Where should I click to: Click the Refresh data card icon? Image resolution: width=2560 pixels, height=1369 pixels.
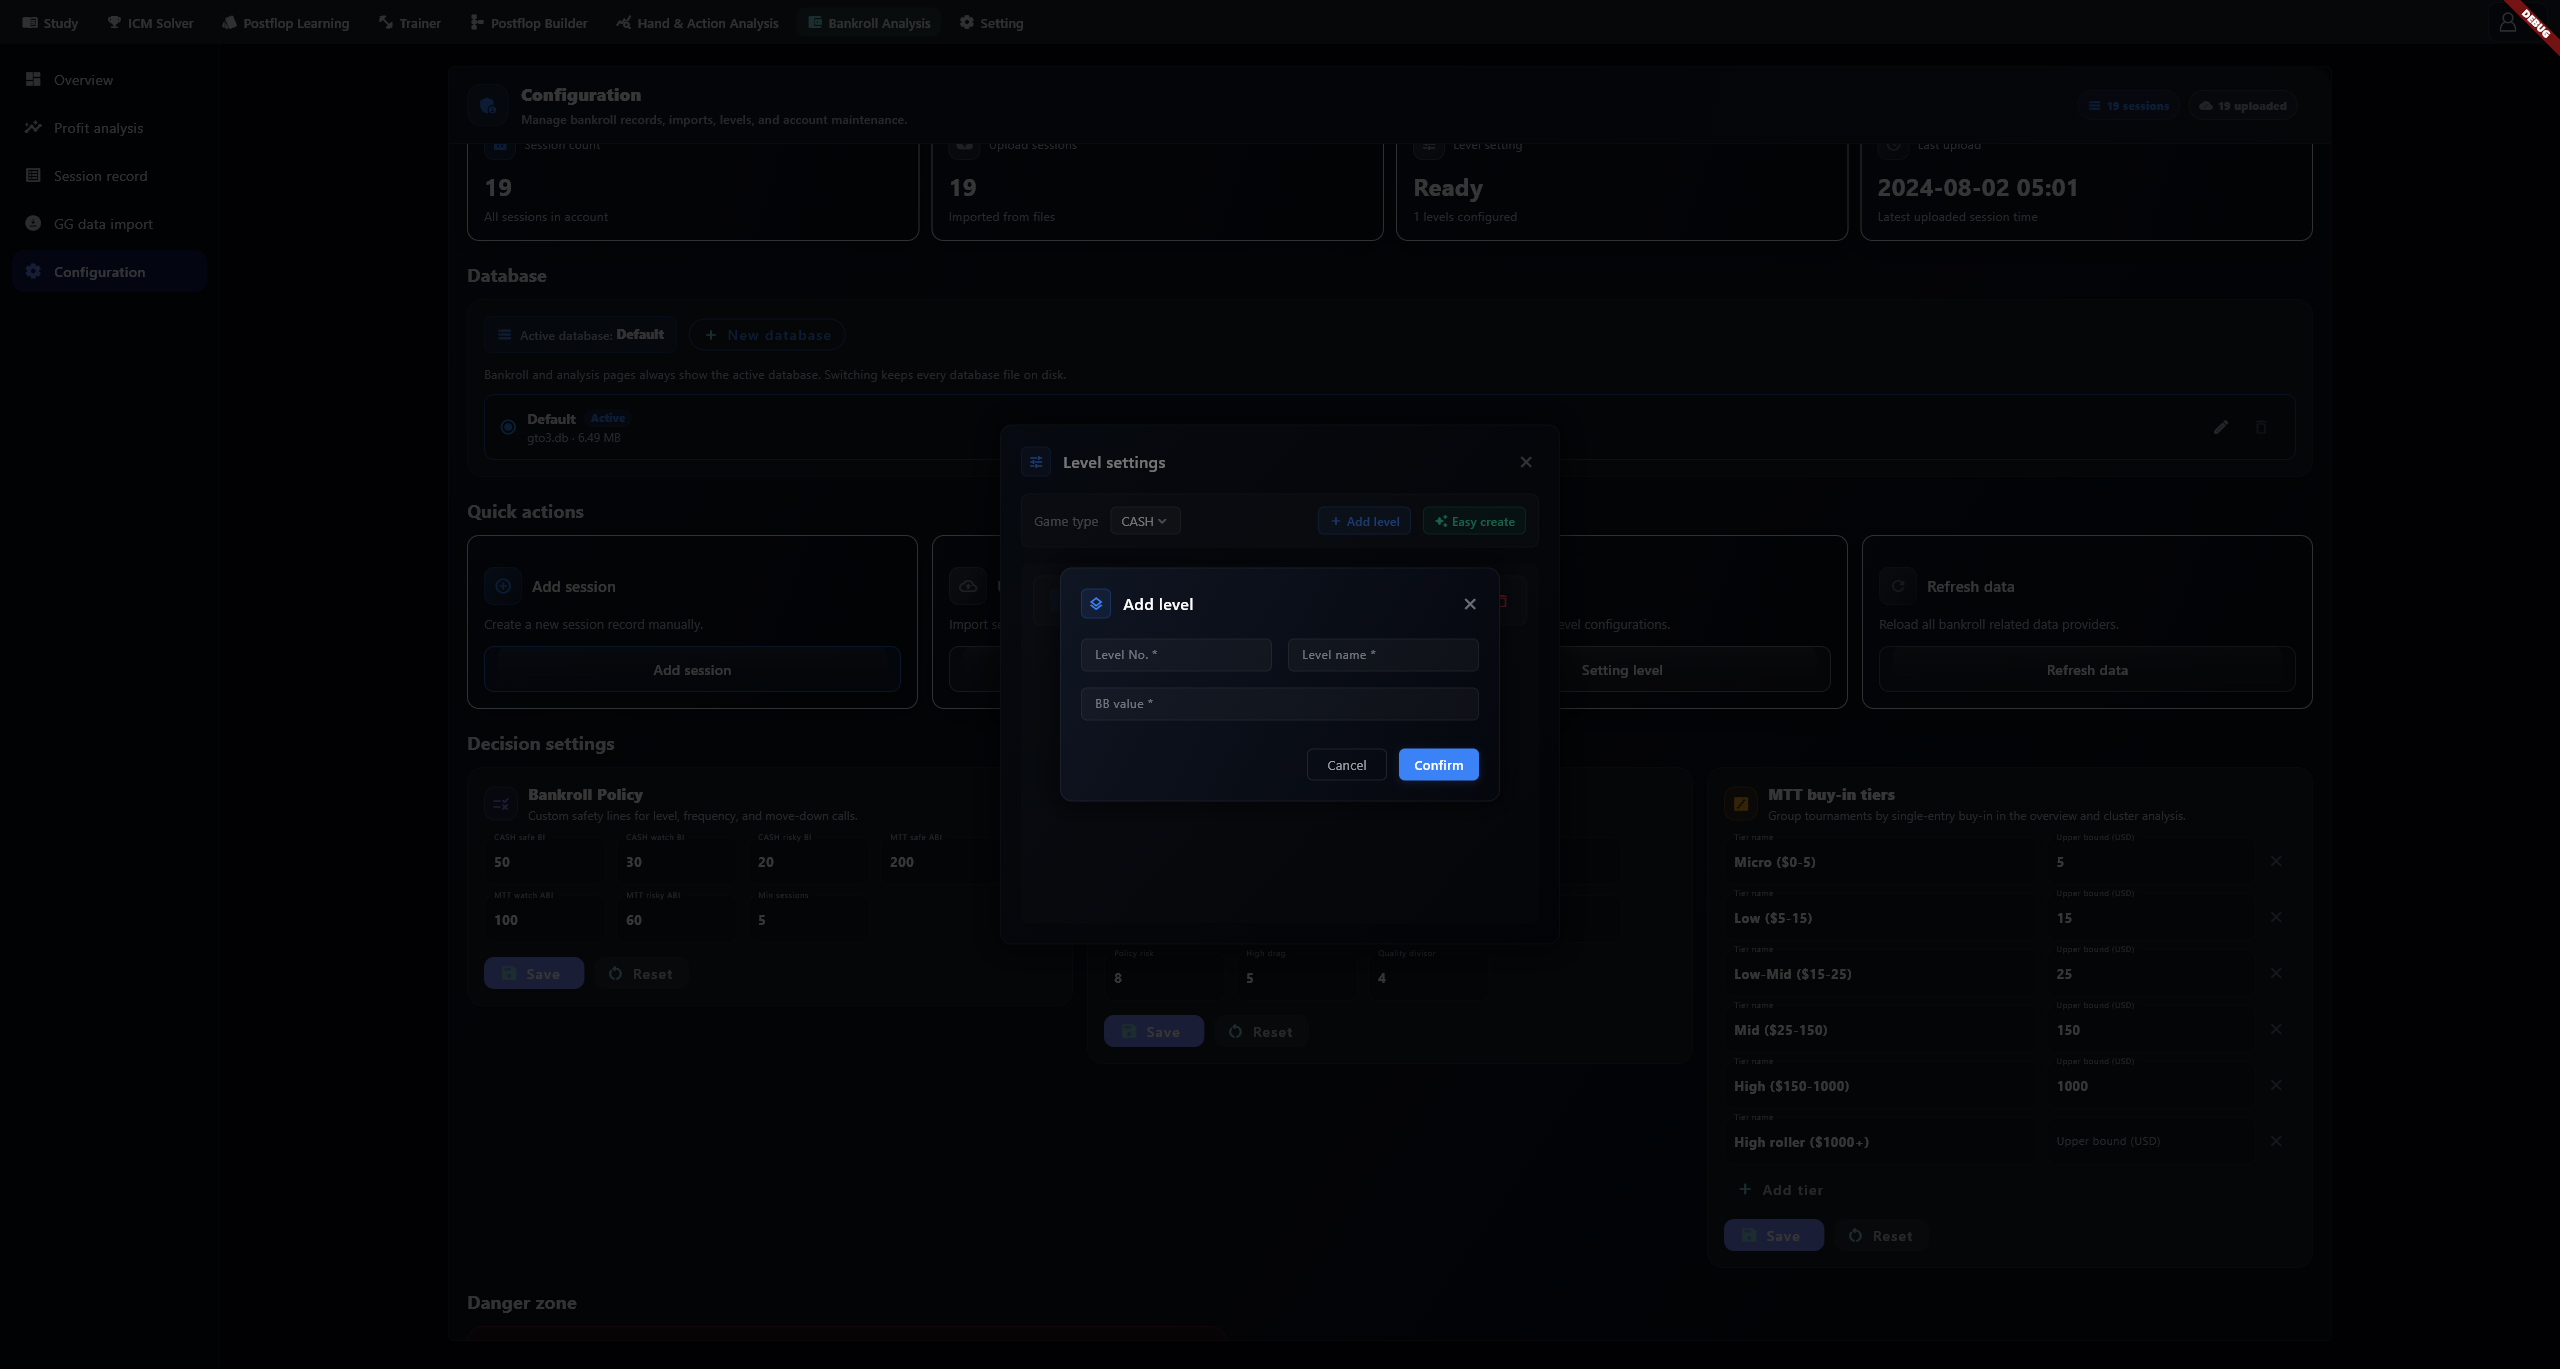pos(1897,586)
